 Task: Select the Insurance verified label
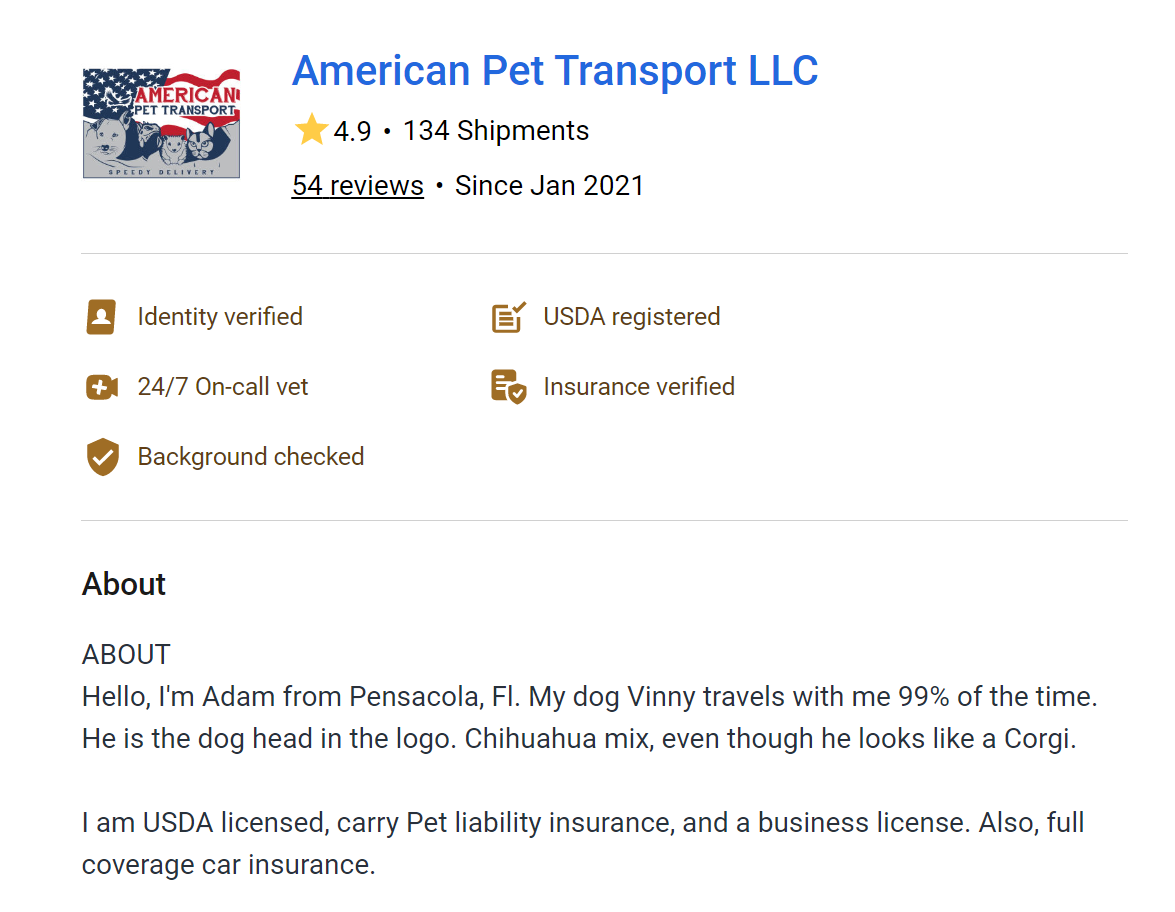click(x=639, y=387)
